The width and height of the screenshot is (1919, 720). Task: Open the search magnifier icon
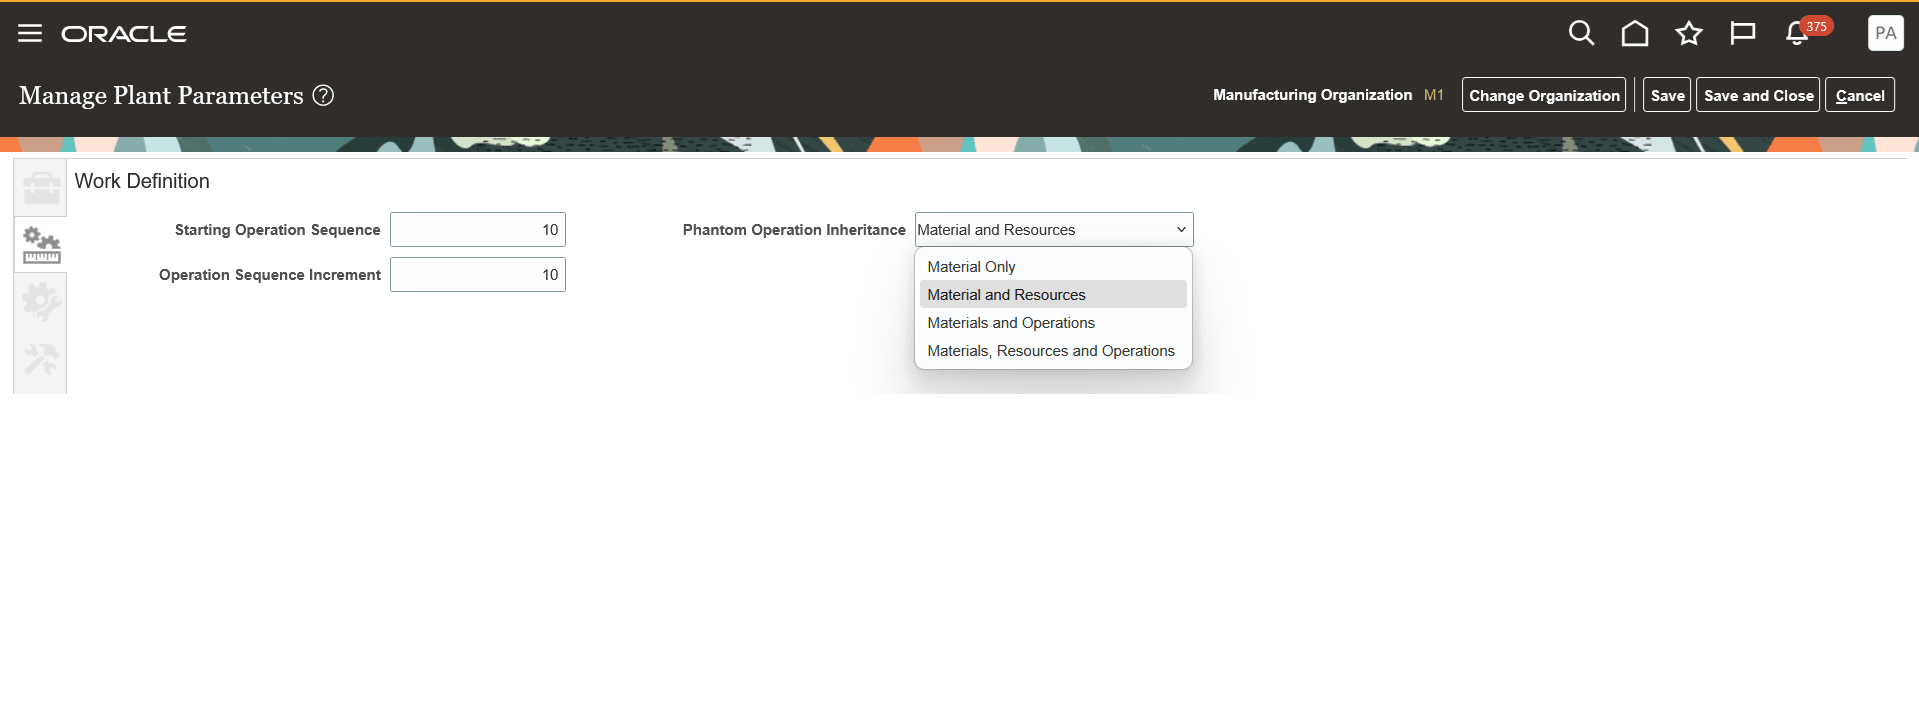[x=1581, y=33]
